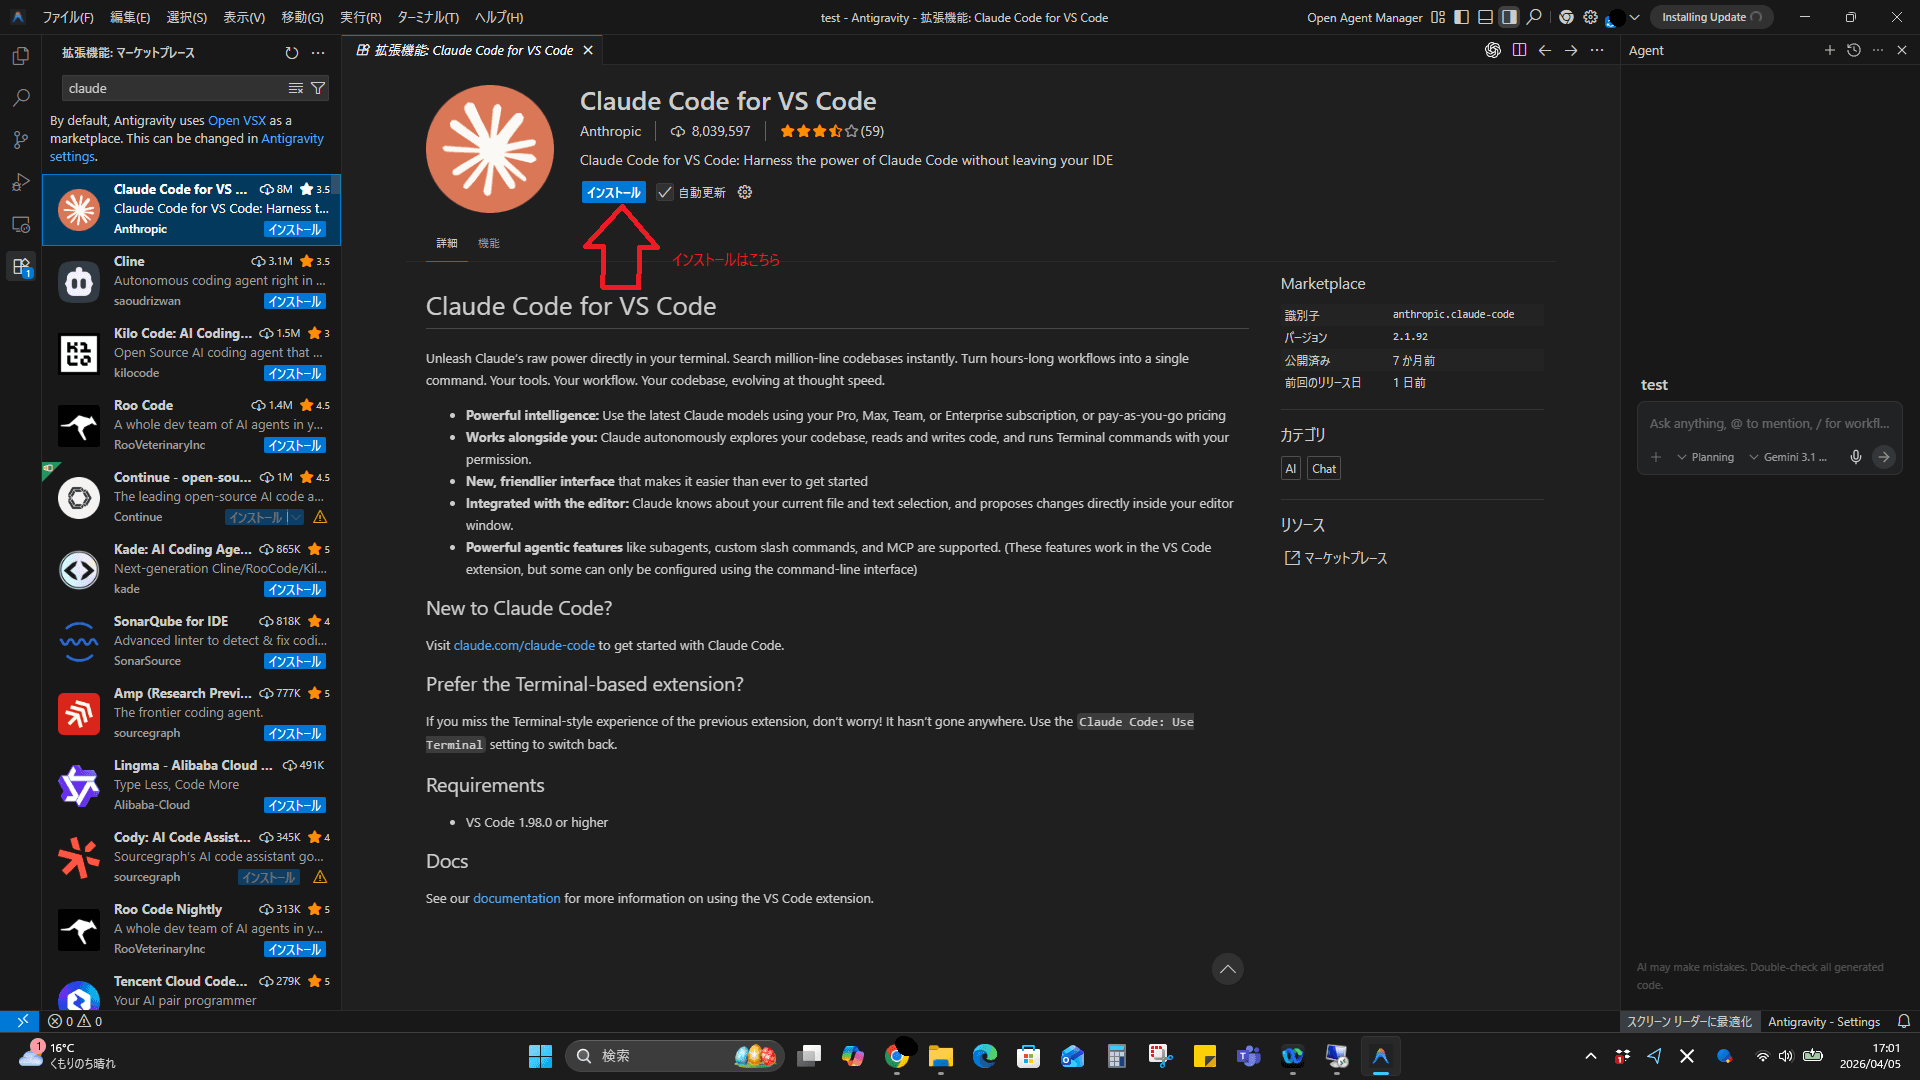The height and width of the screenshot is (1080, 1920).
Task: Open the Agent conversation history icon
Action: coord(1853,50)
